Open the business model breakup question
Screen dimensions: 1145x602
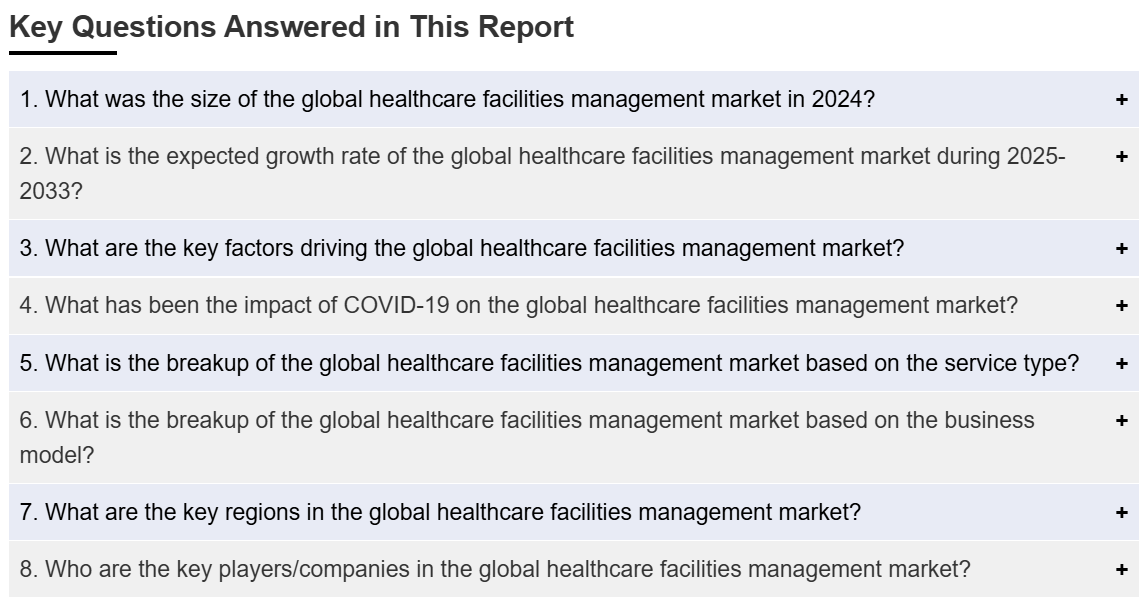pos(527,420)
